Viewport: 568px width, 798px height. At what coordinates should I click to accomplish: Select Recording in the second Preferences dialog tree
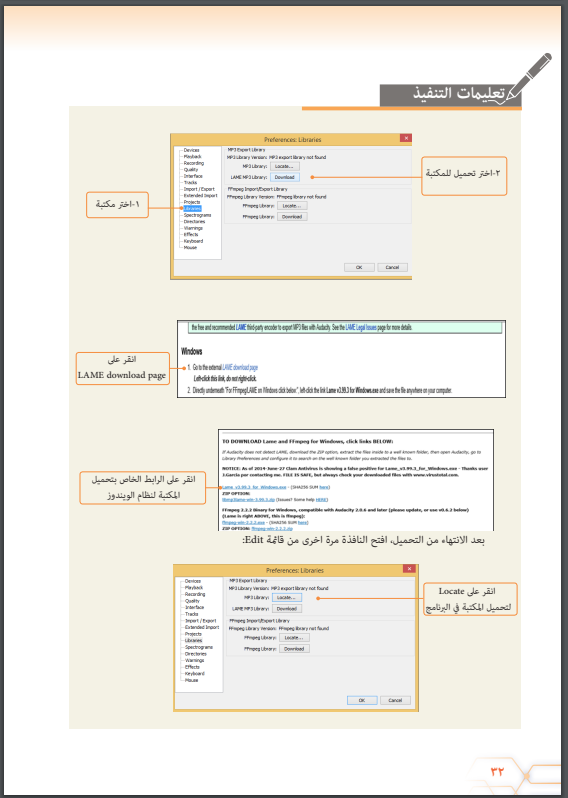pos(195,594)
